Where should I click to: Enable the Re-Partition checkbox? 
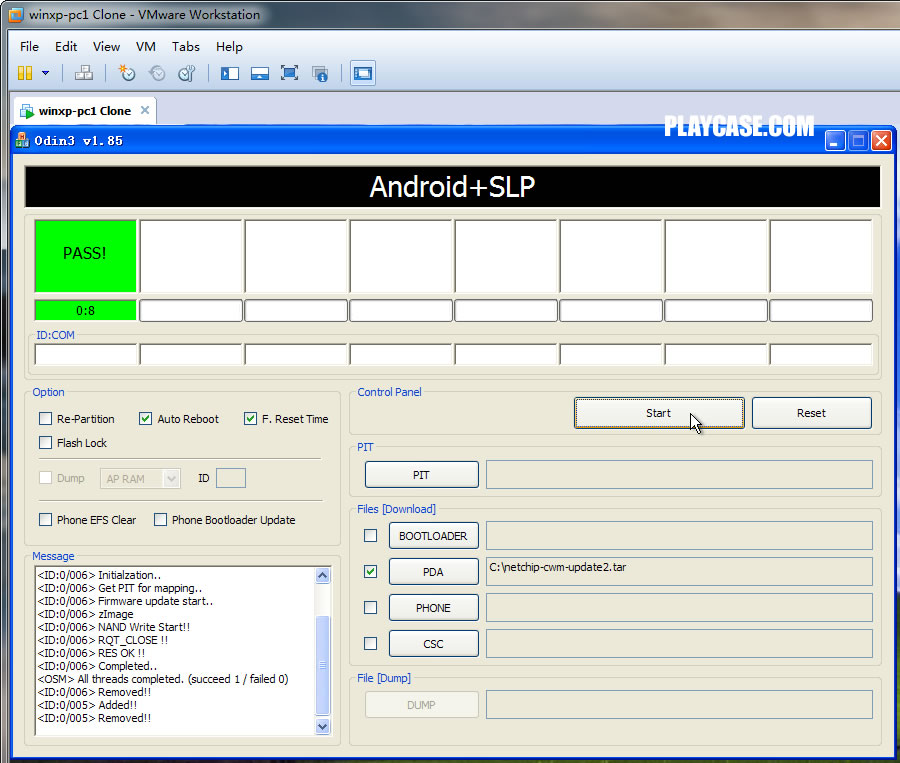(45, 419)
